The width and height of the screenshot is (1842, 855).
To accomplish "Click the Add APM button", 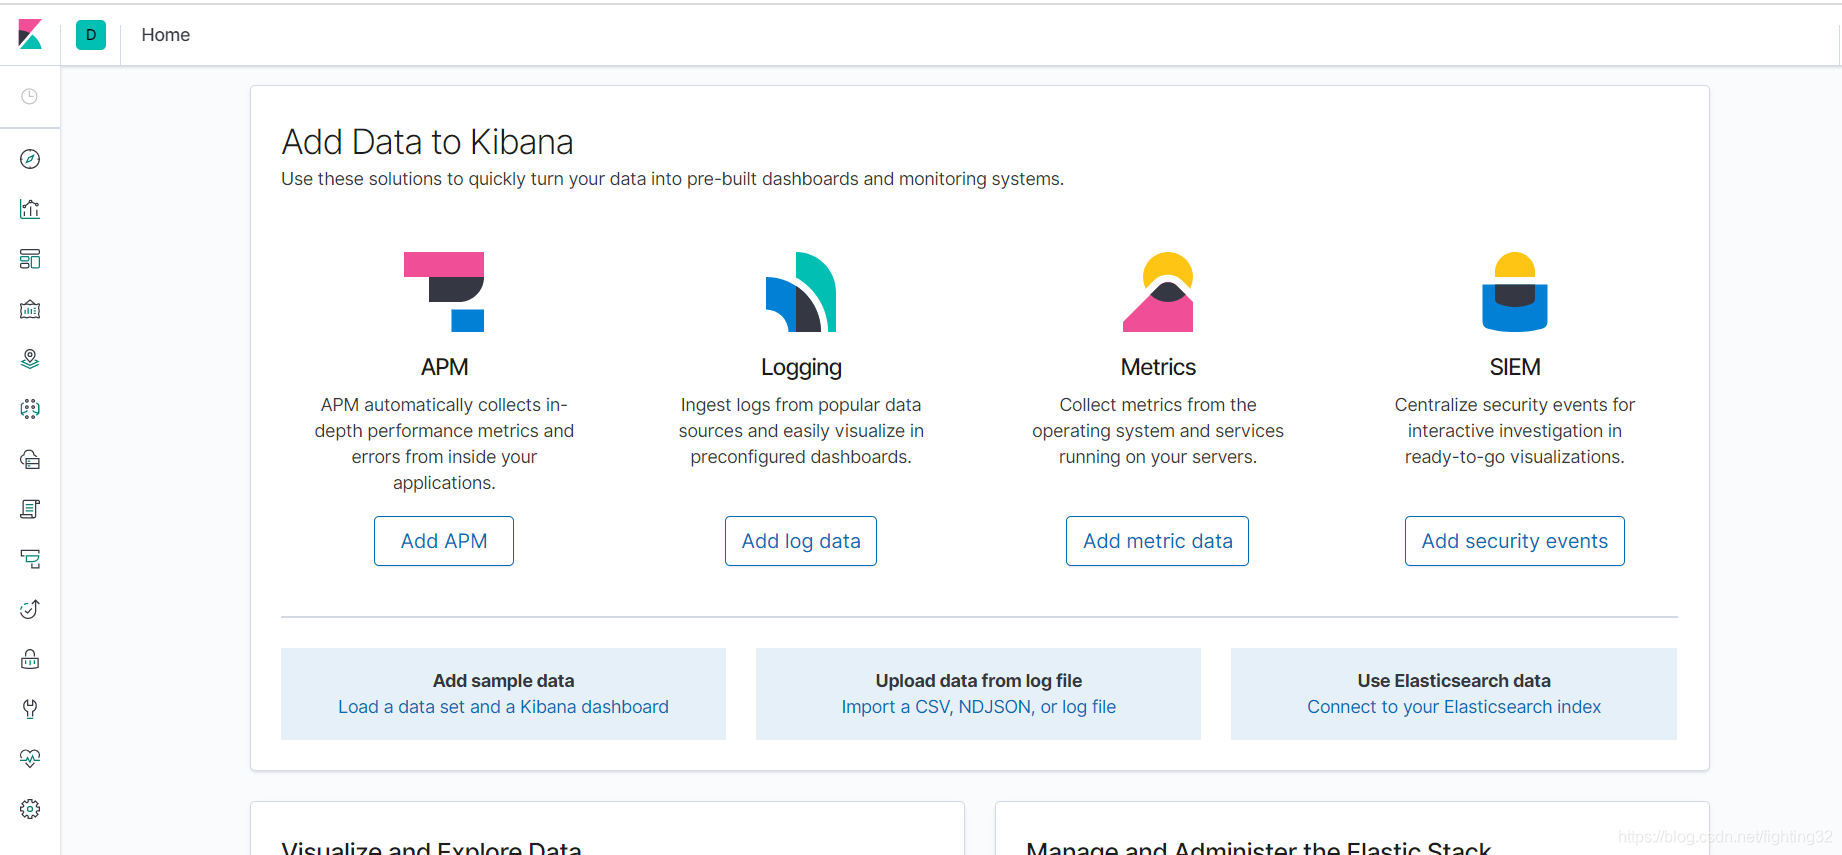I will tap(444, 541).
